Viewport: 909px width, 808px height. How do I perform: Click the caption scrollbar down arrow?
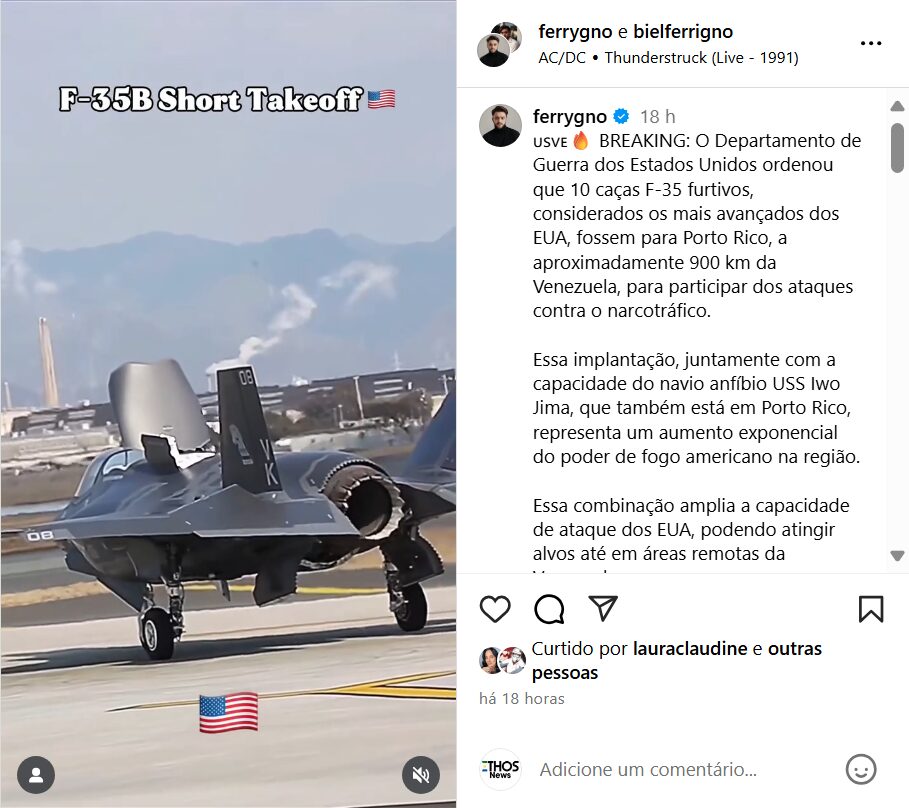tap(897, 556)
